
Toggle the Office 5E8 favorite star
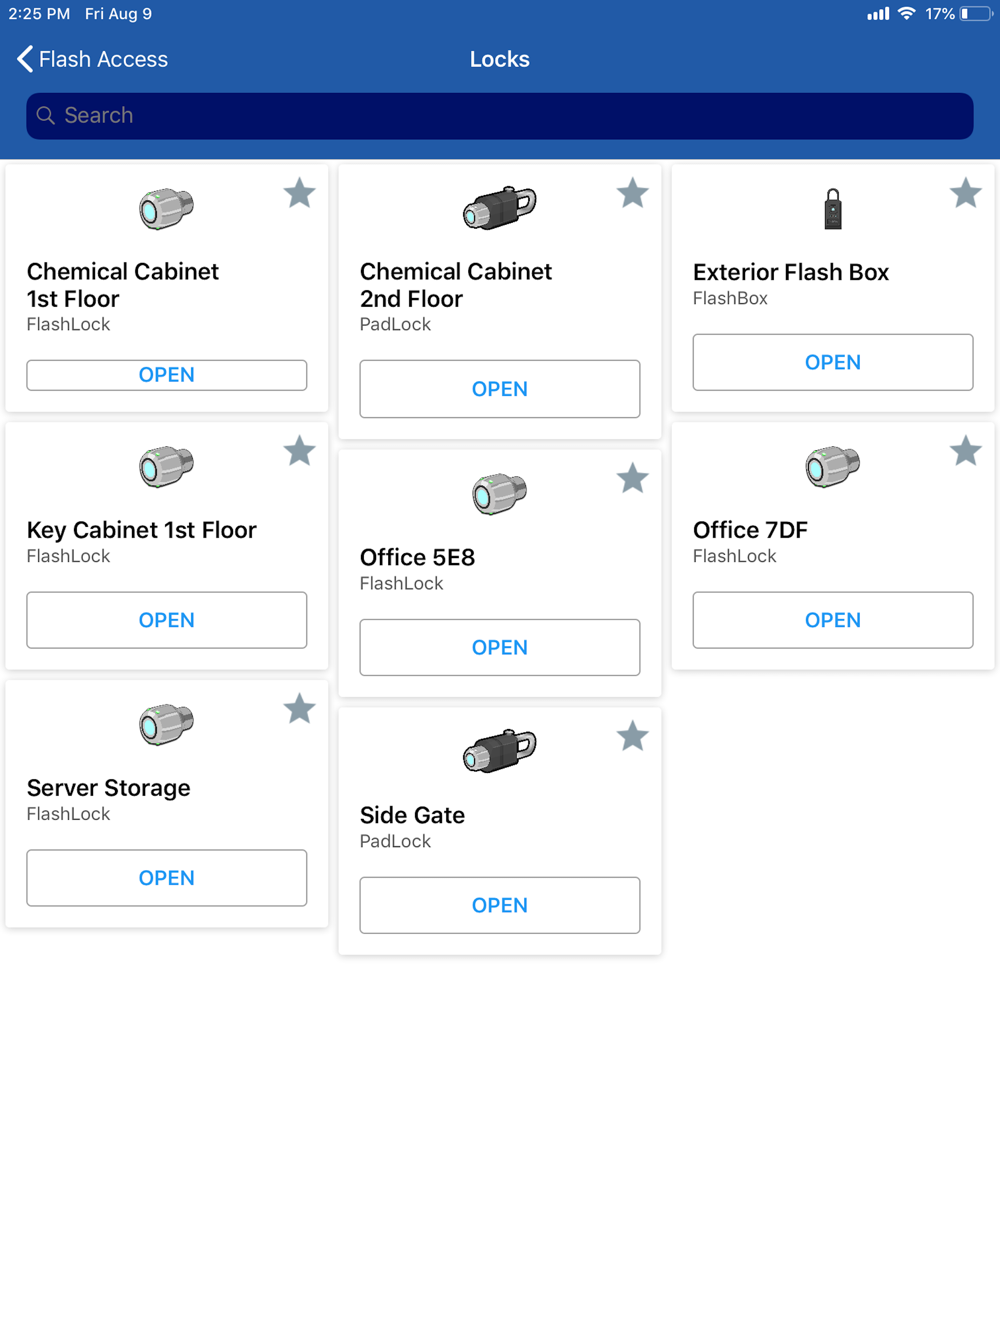[x=632, y=479]
